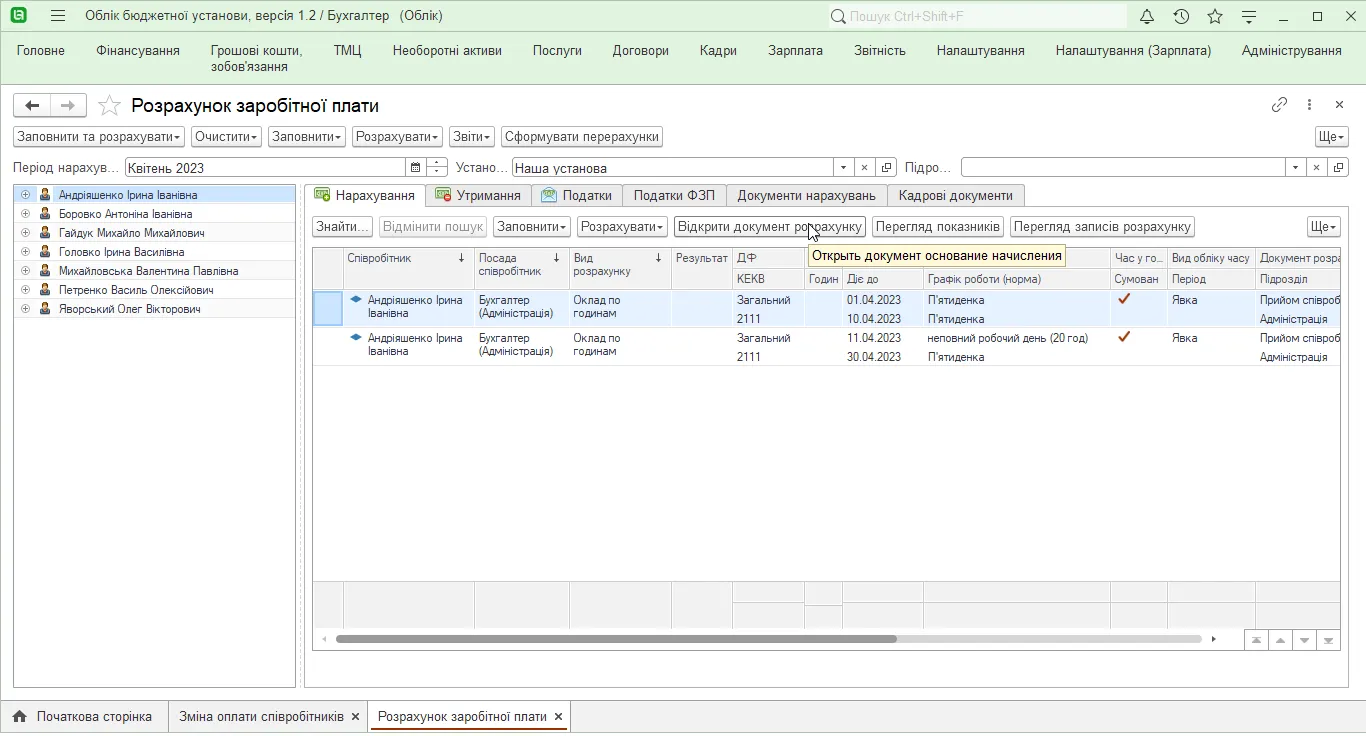
Task: Expand the Установа dropdown arrow
Action: tap(844, 168)
